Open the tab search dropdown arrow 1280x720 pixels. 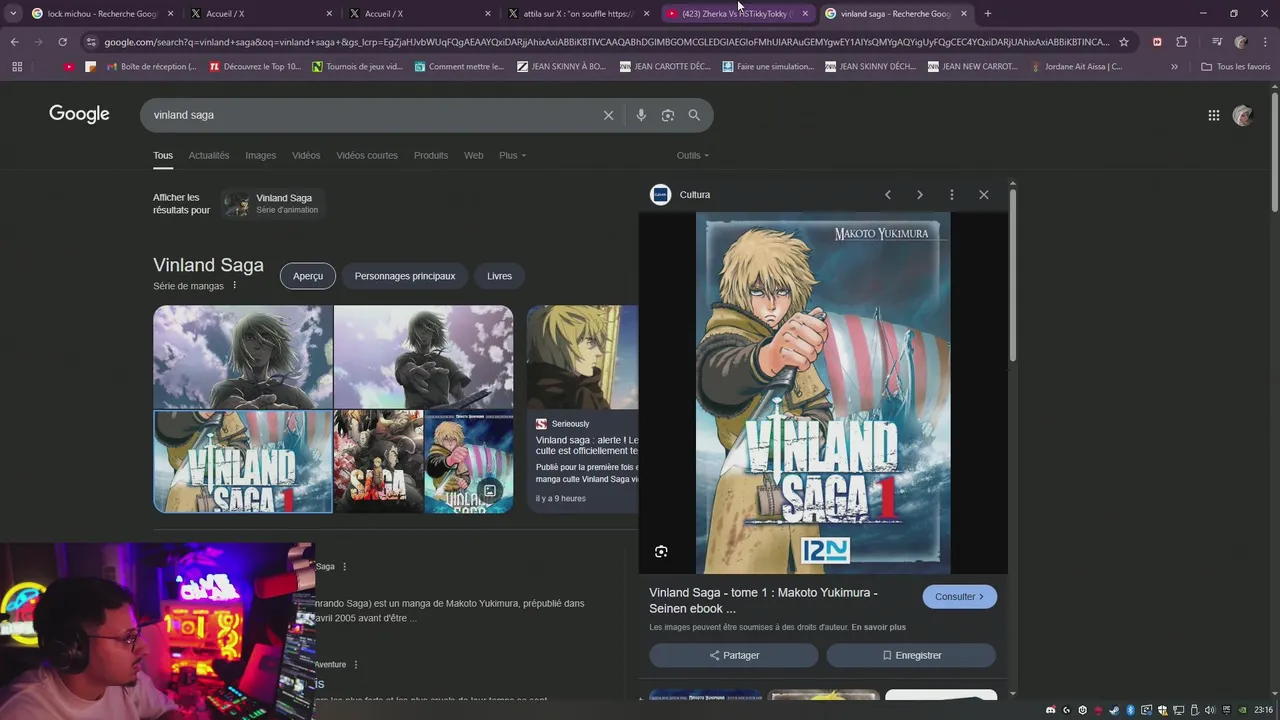tap(13, 14)
